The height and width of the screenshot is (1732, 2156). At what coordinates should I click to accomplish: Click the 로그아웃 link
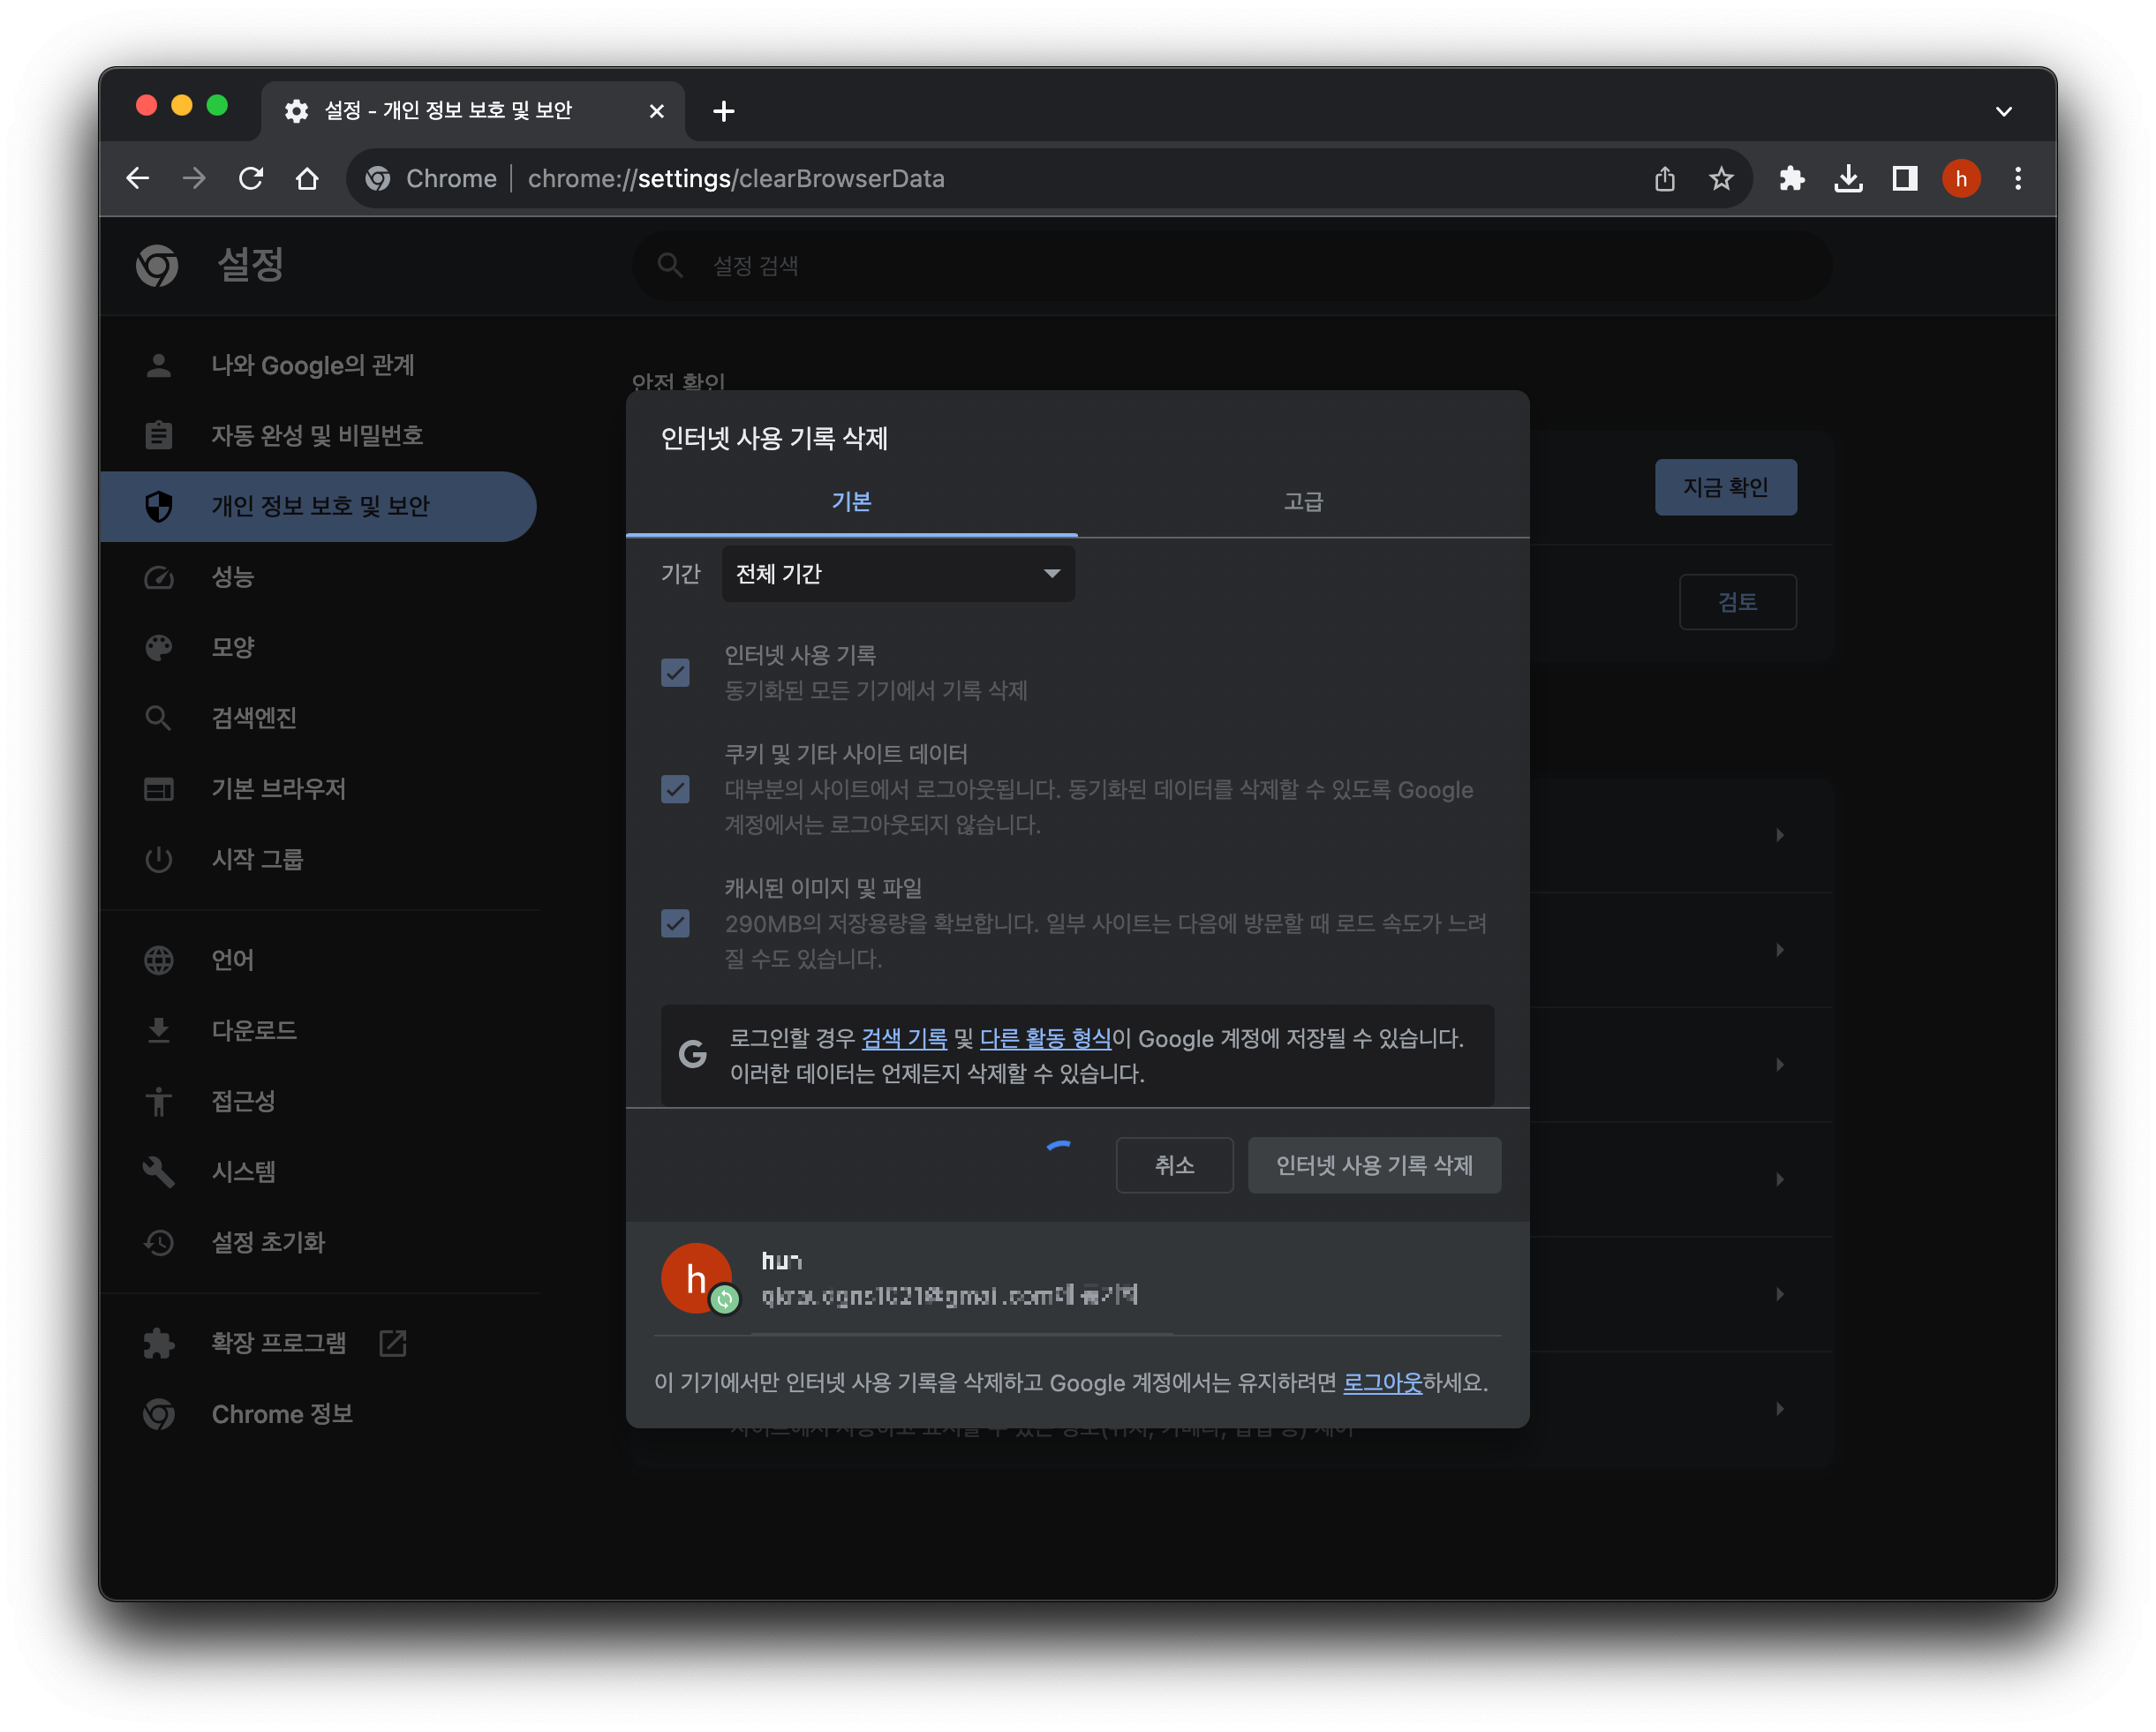click(x=1381, y=1383)
